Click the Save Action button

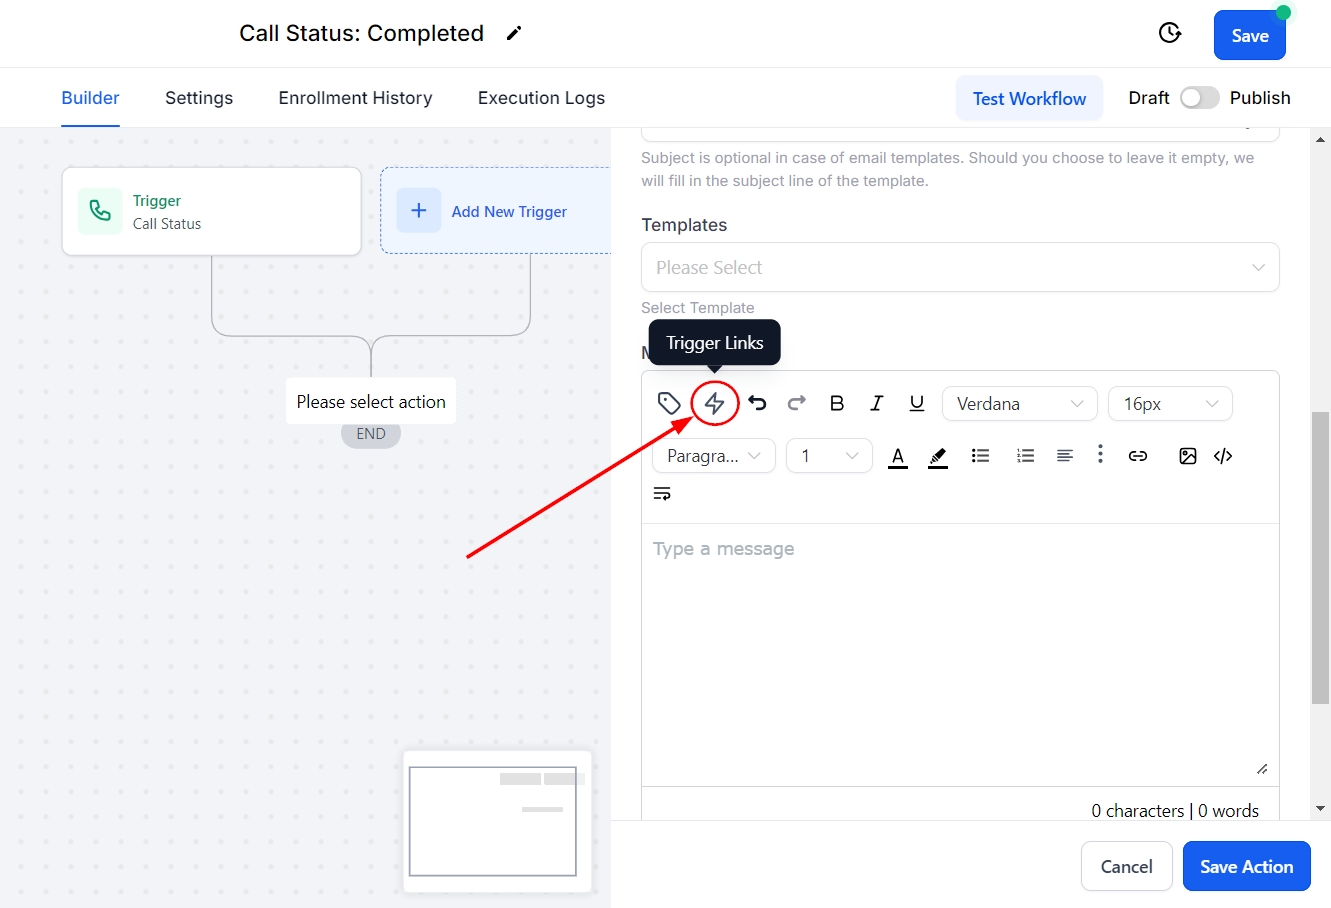1246,866
